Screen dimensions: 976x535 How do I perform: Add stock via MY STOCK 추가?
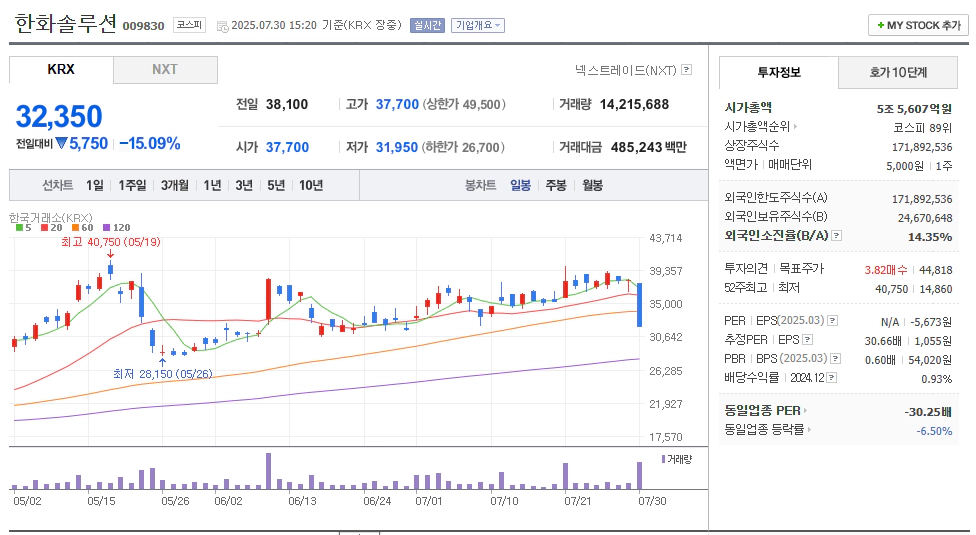point(919,26)
